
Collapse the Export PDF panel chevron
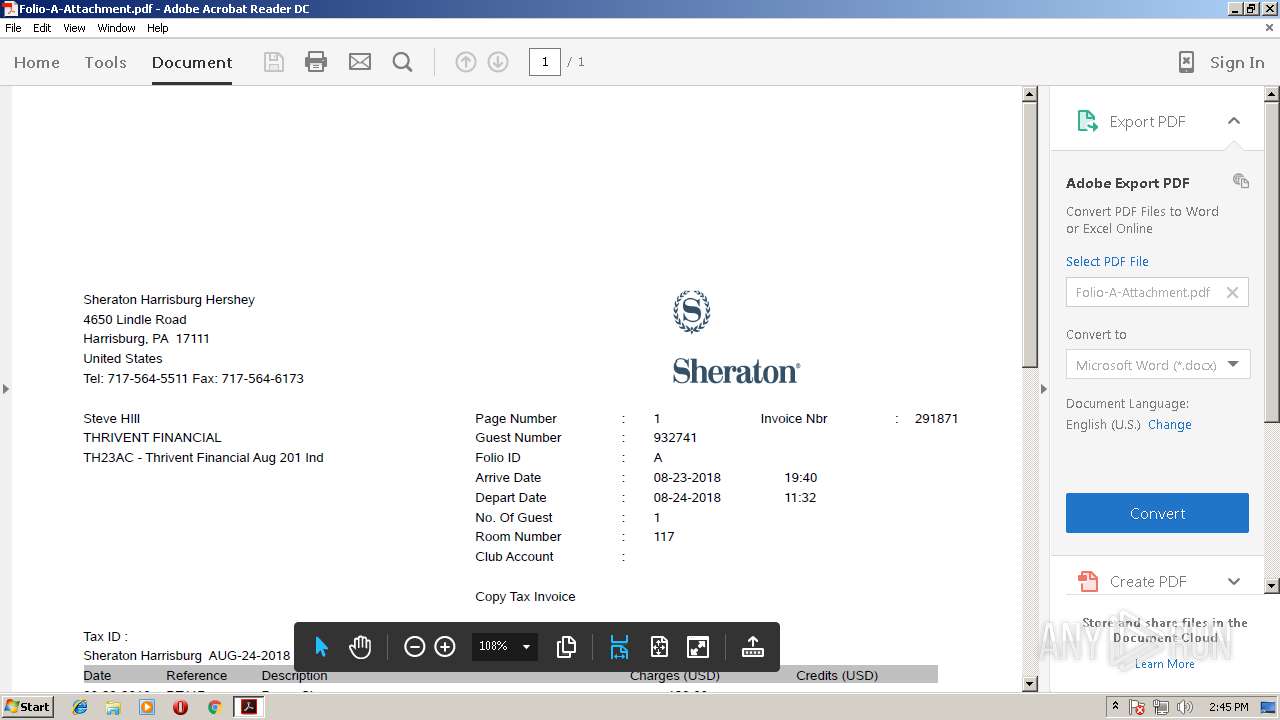tap(1234, 121)
